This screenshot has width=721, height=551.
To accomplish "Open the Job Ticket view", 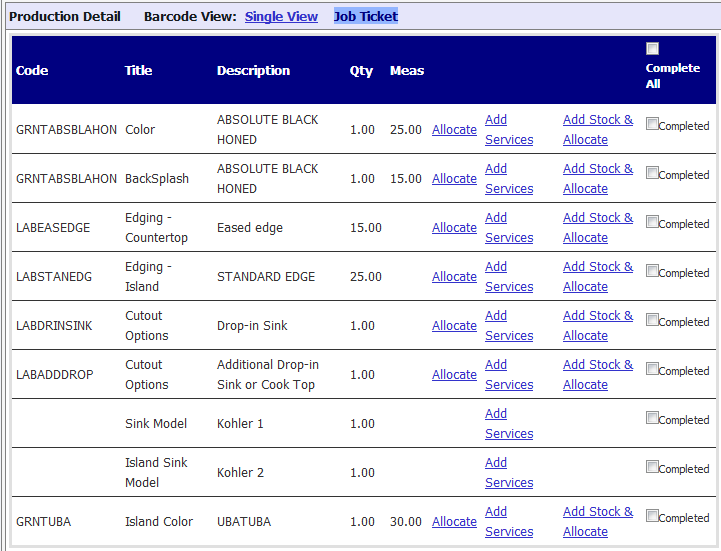I will pyautogui.click(x=365, y=17).
